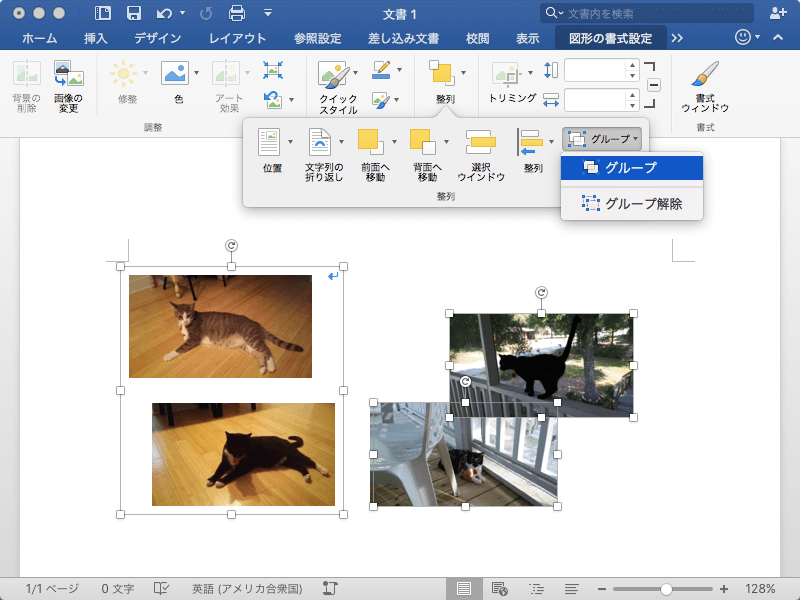Click the sidebar layout icon

click(103, 13)
